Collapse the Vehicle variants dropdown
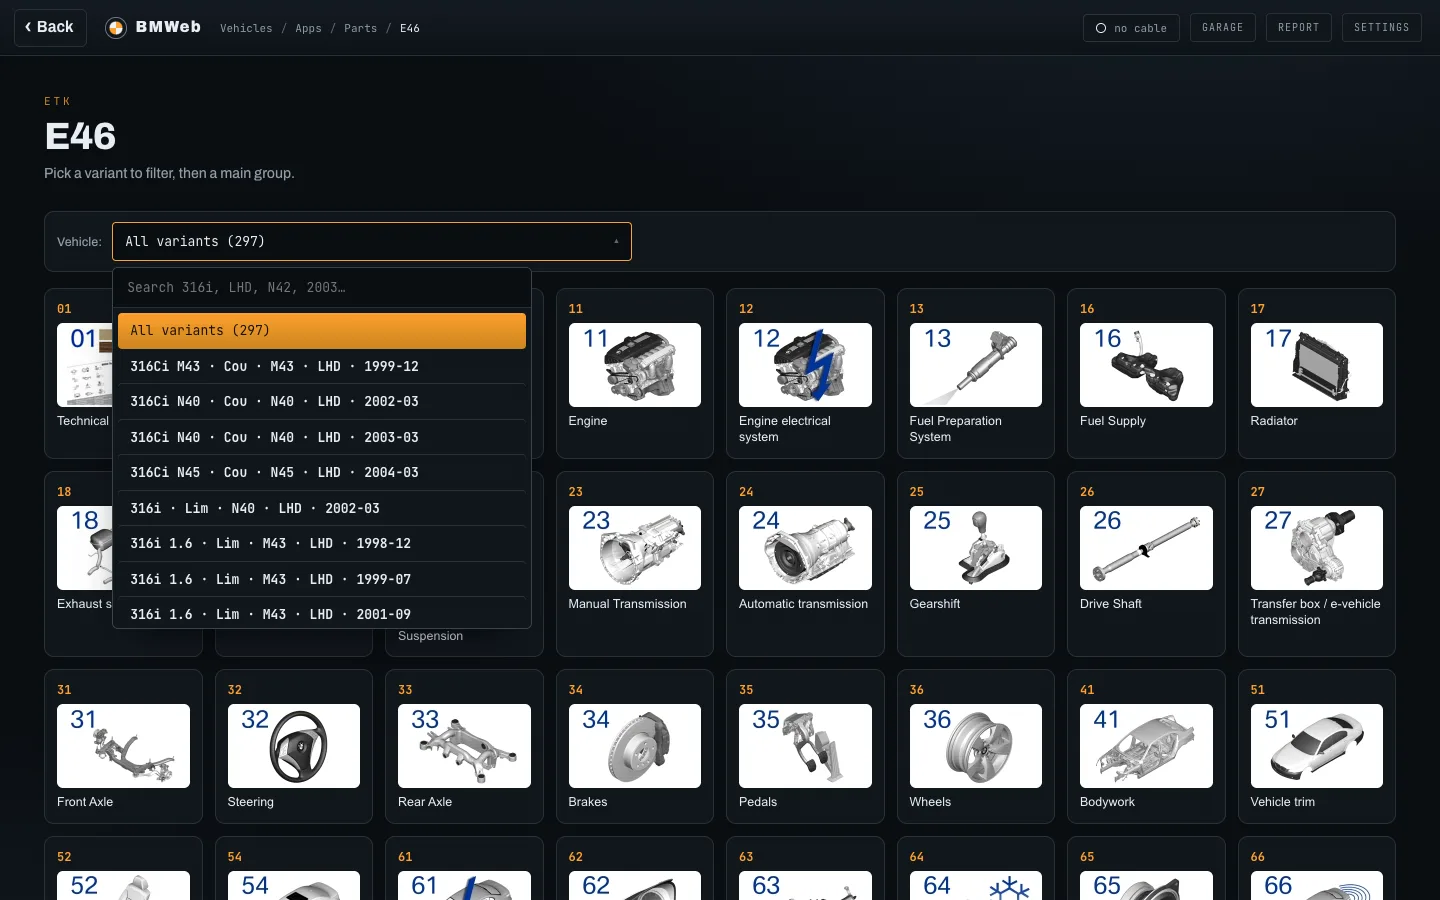1440x900 pixels. pos(372,241)
